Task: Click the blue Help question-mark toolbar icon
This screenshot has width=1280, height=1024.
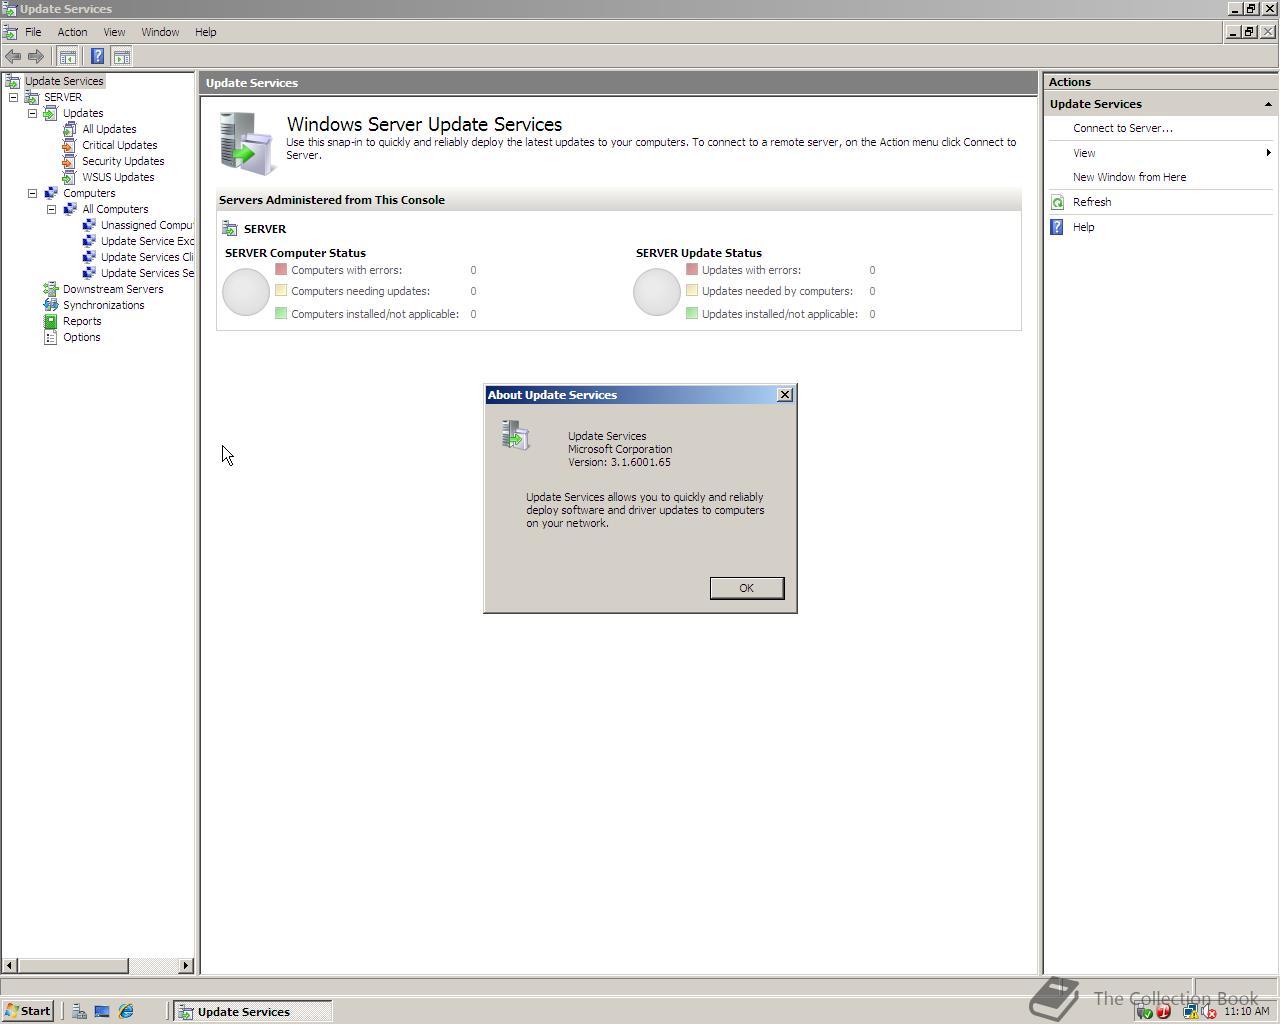Action: pyautogui.click(x=97, y=57)
